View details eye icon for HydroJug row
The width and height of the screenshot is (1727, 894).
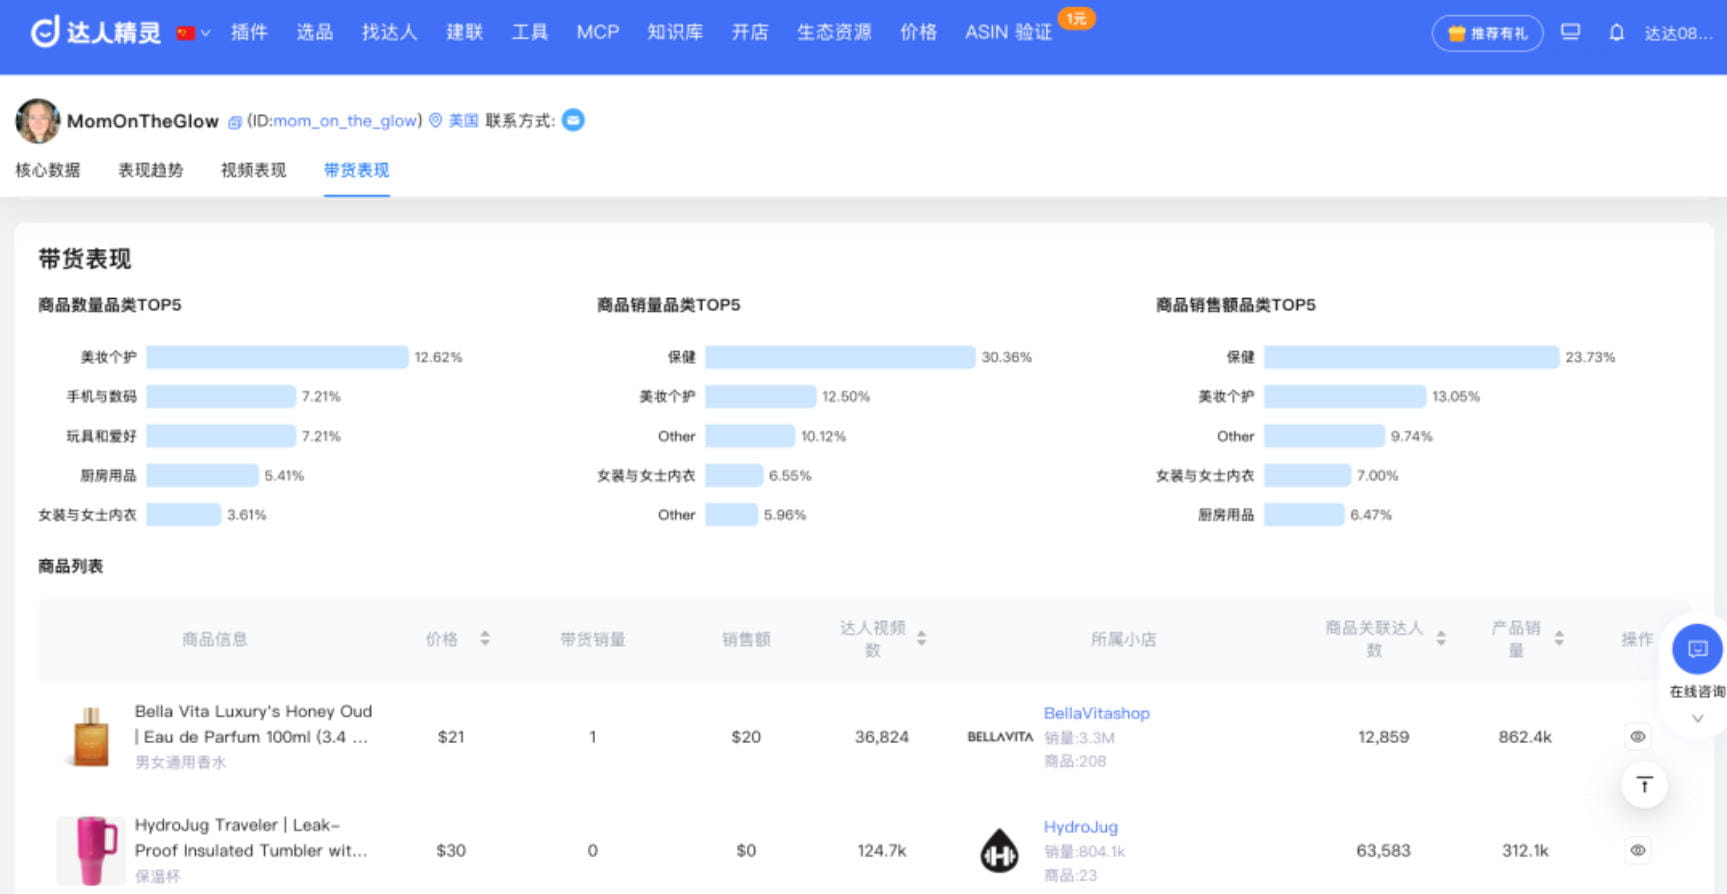pyautogui.click(x=1638, y=851)
